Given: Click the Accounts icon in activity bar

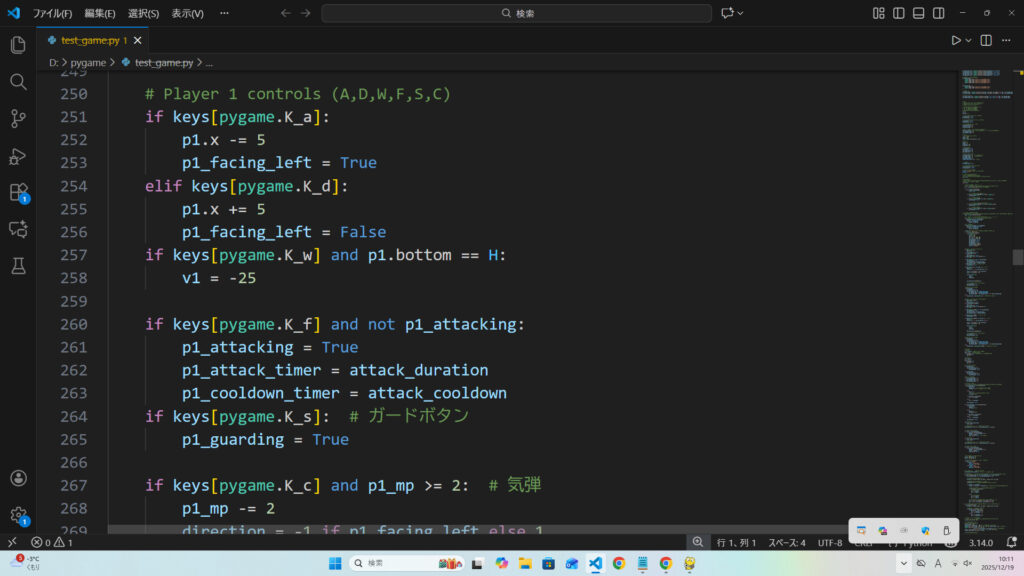Looking at the screenshot, I should coord(17,479).
